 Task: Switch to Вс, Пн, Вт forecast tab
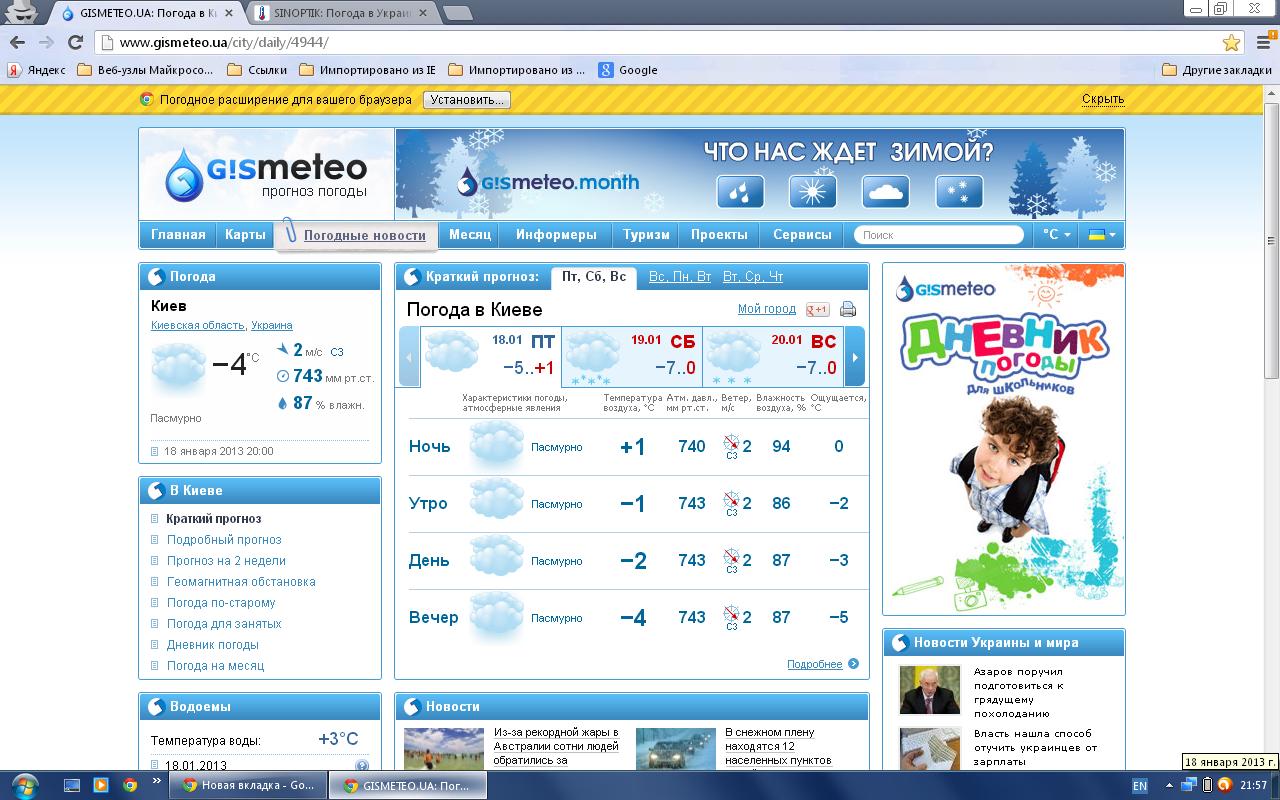click(x=680, y=277)
